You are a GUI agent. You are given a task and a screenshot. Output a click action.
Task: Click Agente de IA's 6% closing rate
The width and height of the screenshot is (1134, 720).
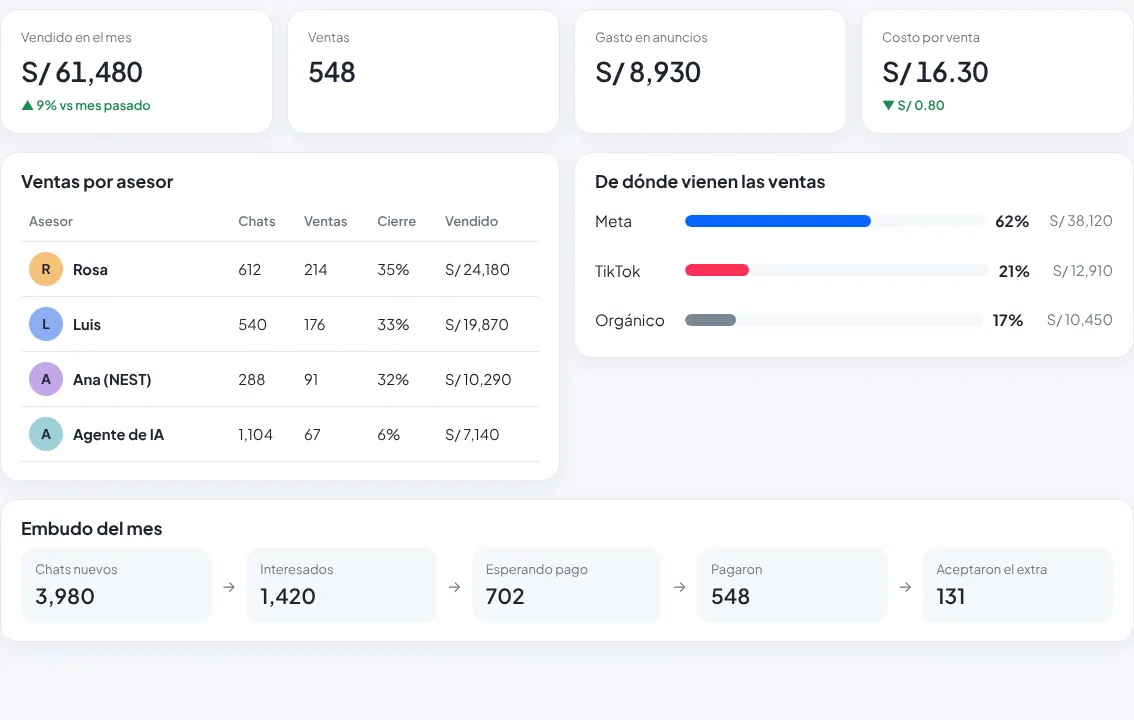click(x=388, y=434)
